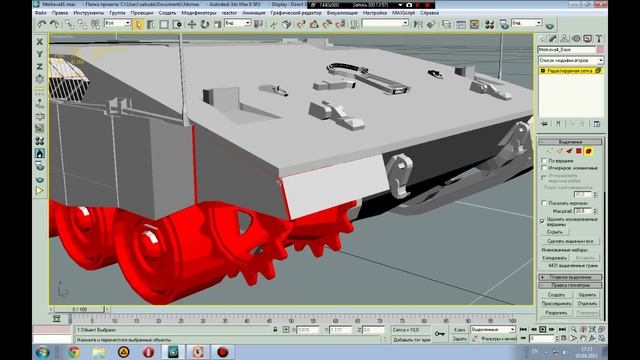Screen dimensions: 640x360
Task: Click the pink object color swatch
Action: [x=600, y=49]
